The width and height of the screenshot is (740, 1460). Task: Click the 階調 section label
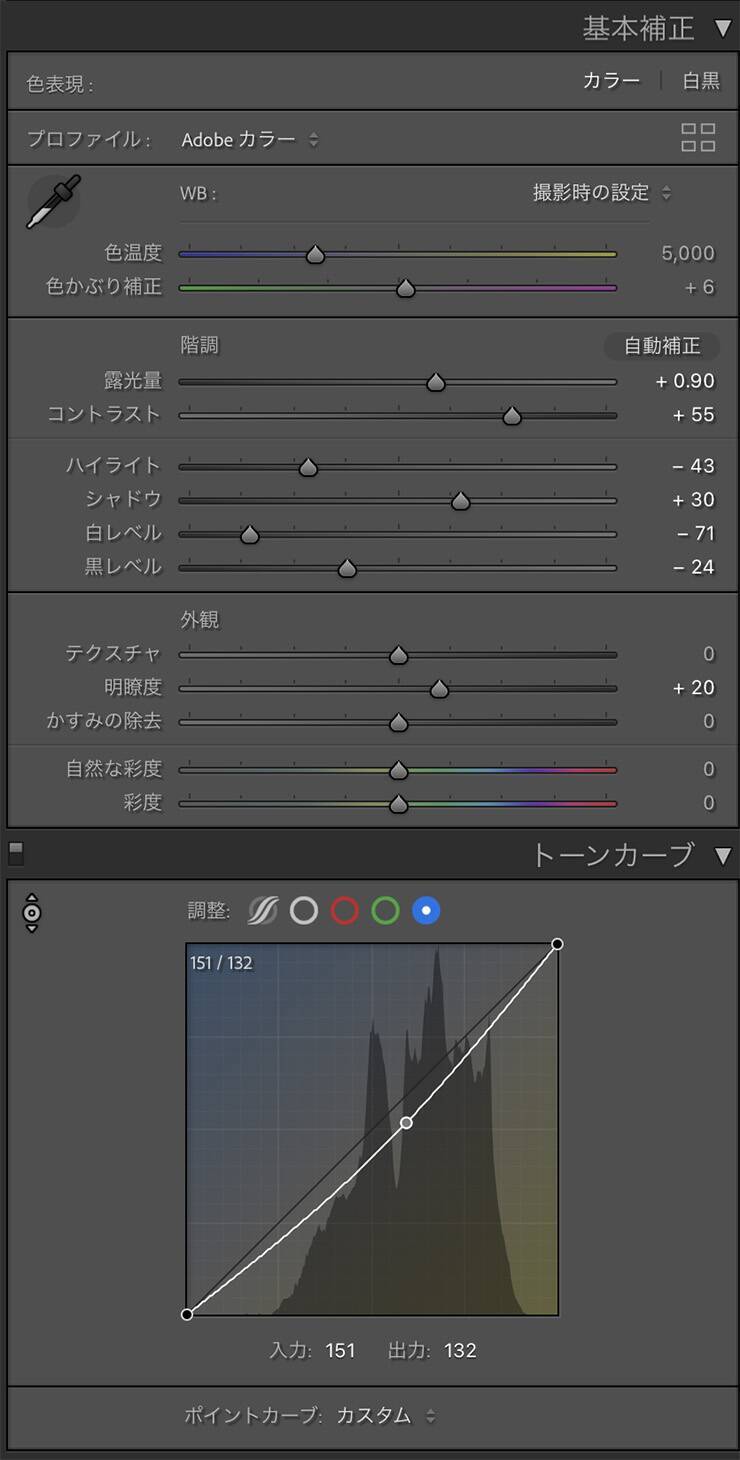(199, 346)
